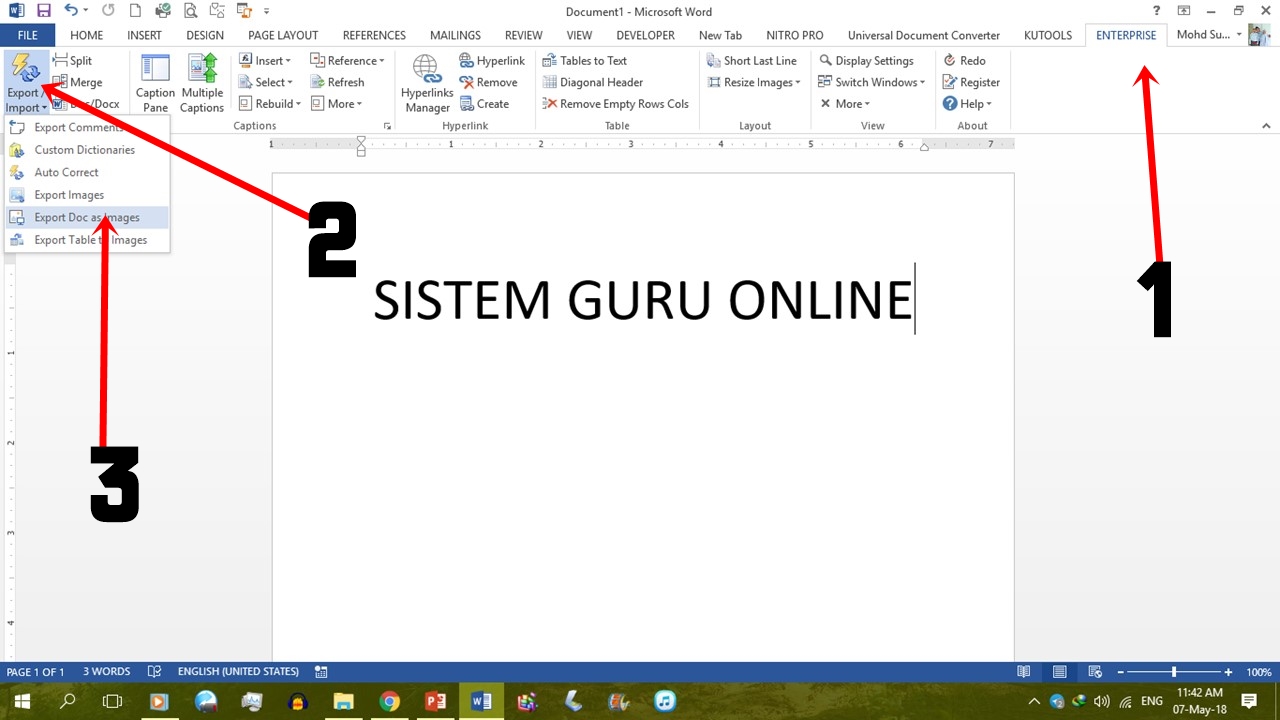Image resolution: width=1280 pixels, height=720 pixels.
Task: Click the 100% zoom level
Action: tap(1259, 672)
